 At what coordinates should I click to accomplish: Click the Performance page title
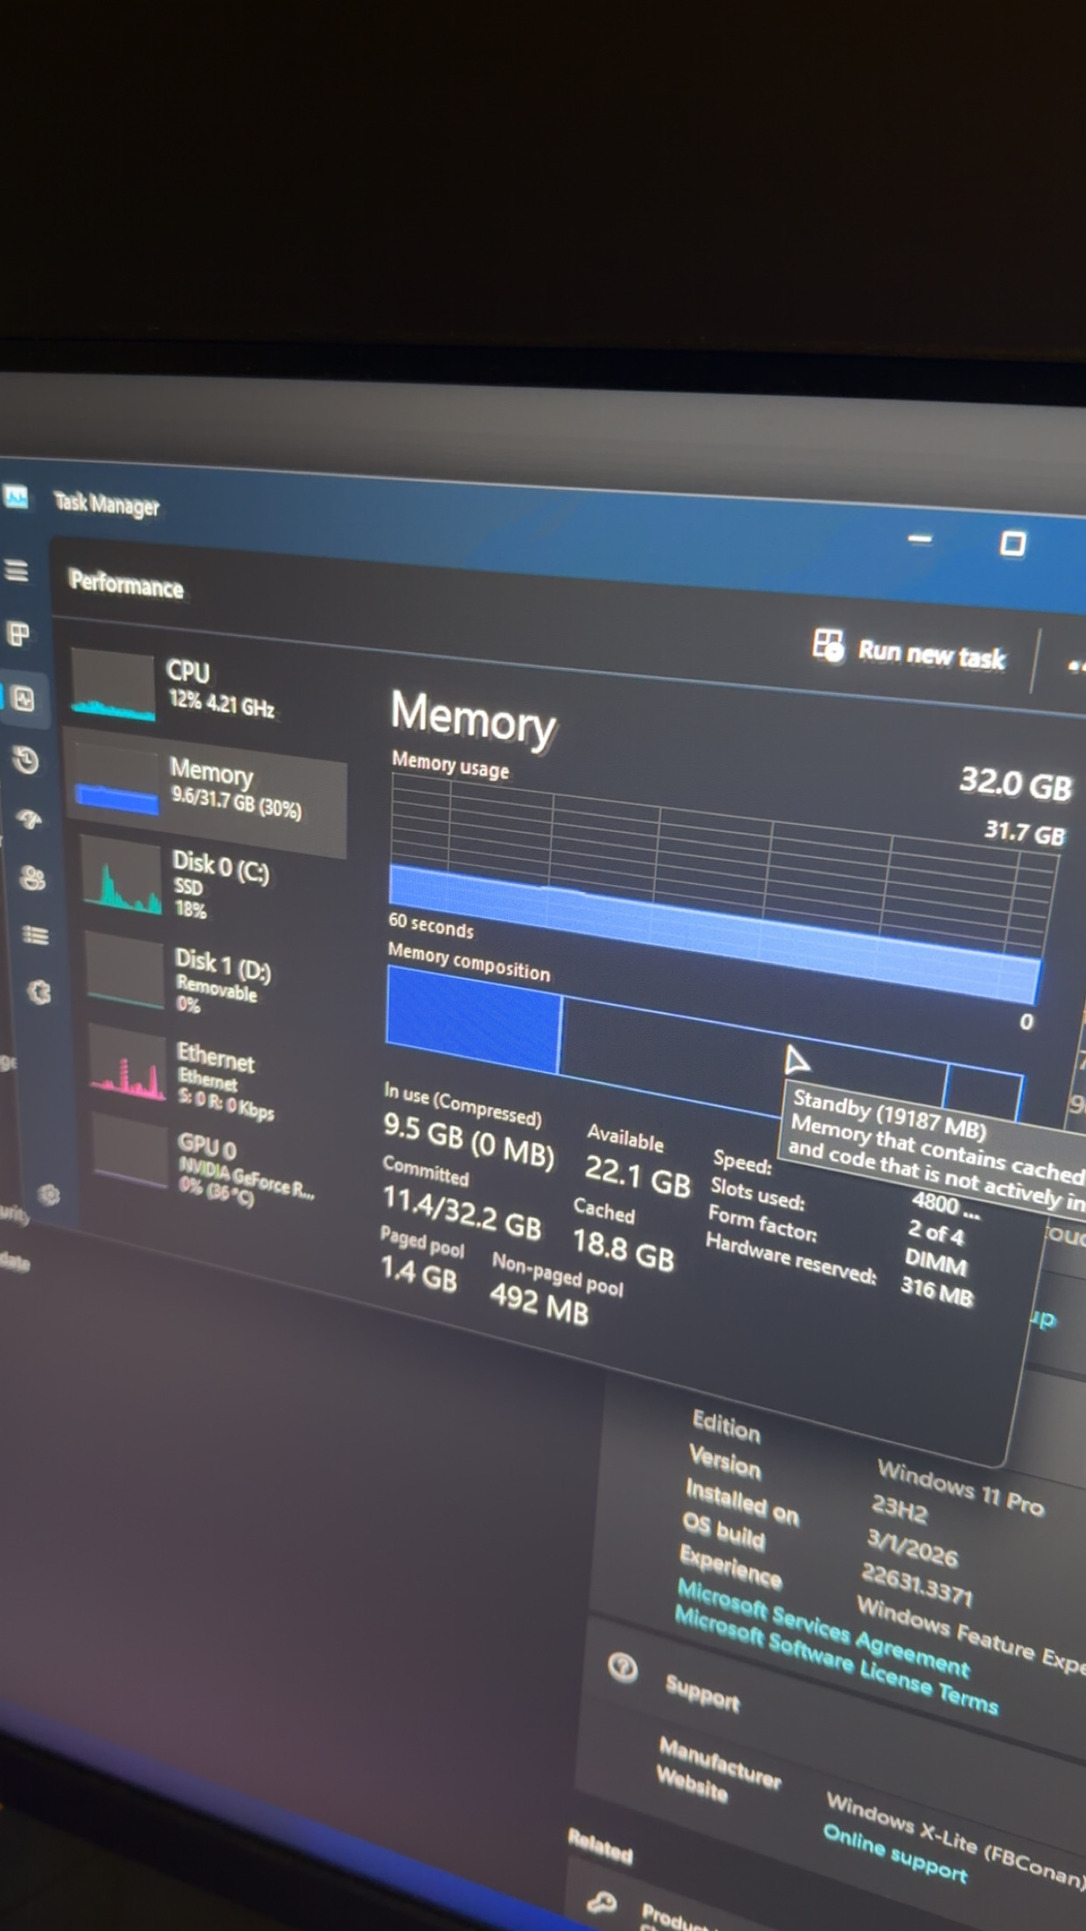126,584
